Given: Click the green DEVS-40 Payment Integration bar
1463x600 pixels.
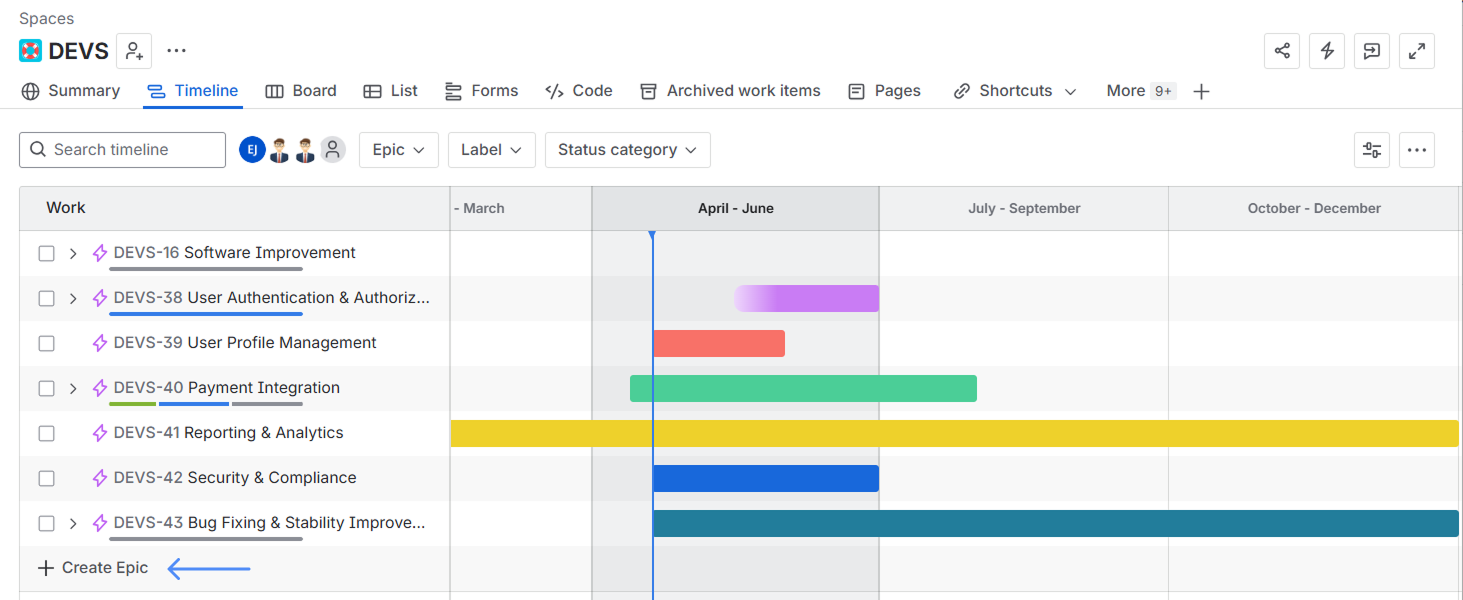Looking at the screenshot, I should tap(803, 388).
